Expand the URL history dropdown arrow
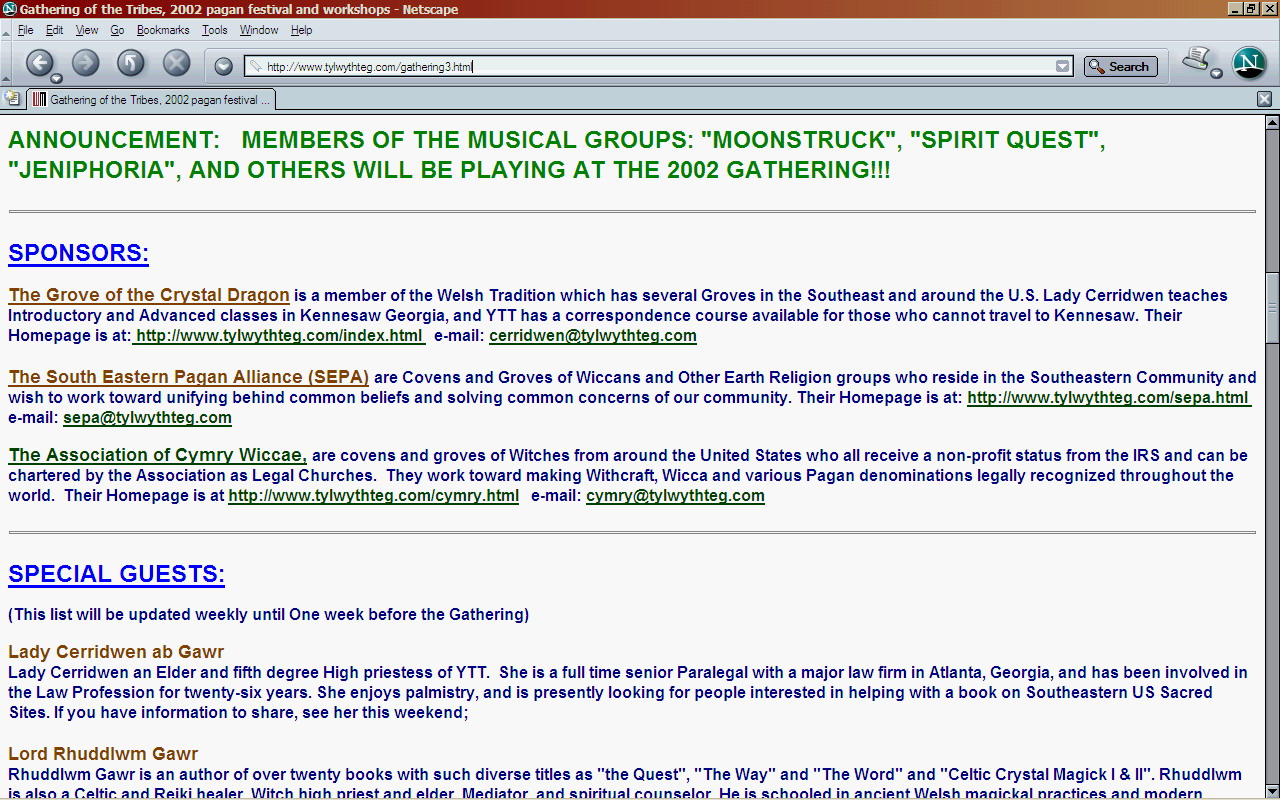Screen dimensions: 1280x800 tap(1062, 66)
